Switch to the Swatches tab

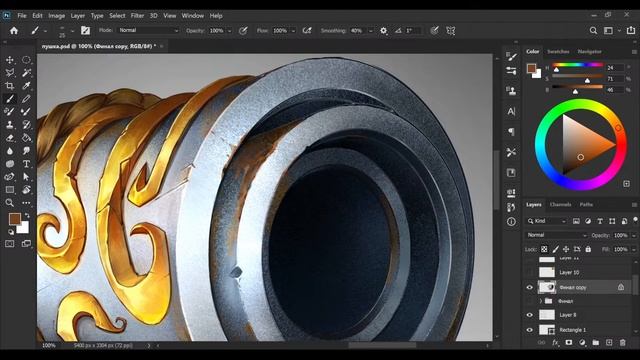coord(558,51)
